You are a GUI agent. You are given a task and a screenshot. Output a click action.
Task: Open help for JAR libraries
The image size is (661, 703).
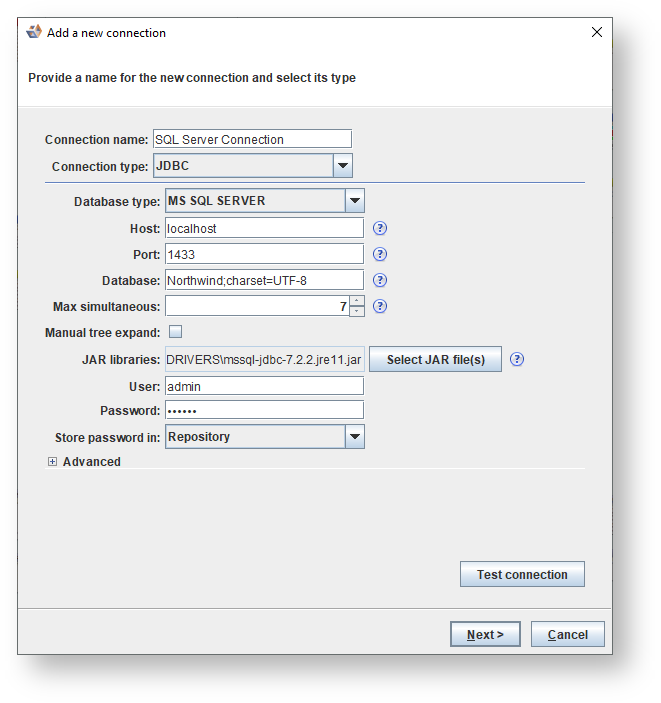(517, 360)
